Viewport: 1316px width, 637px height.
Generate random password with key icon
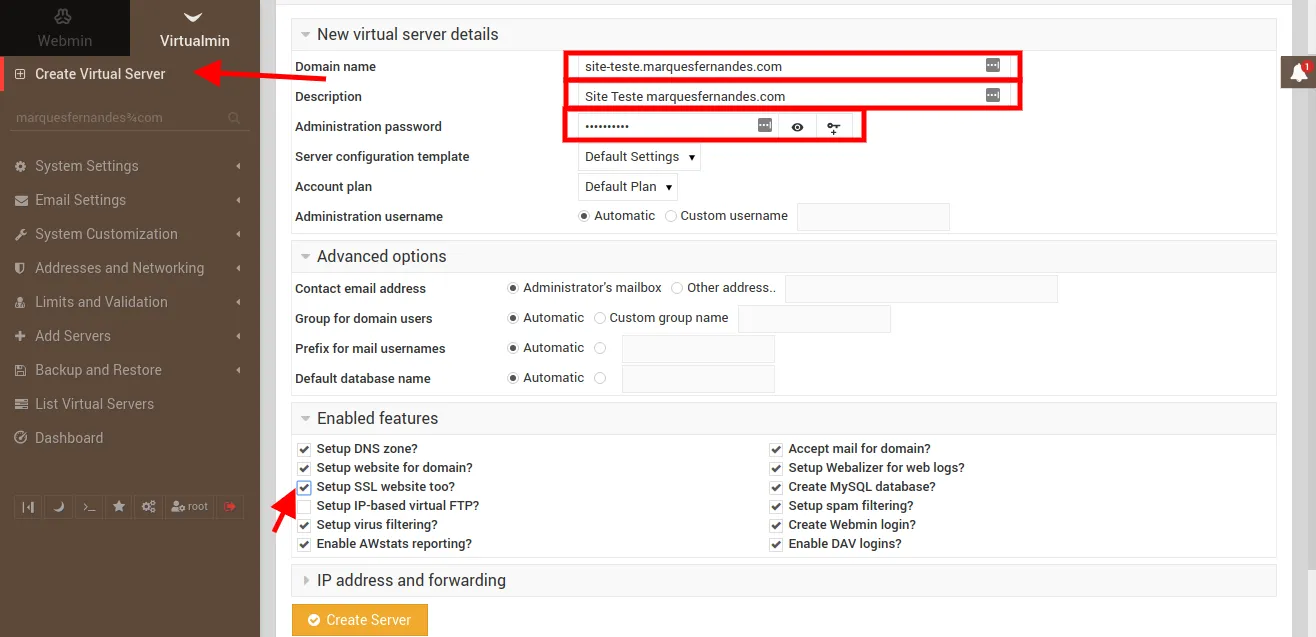point(833,127)
